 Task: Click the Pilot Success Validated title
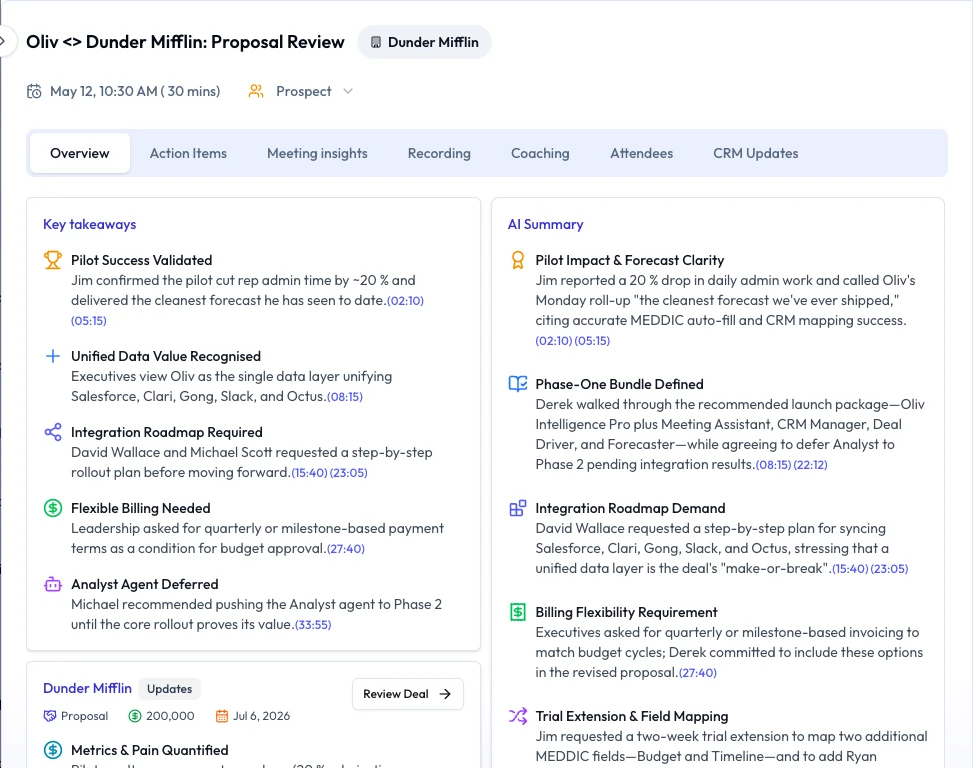[141, 261]
